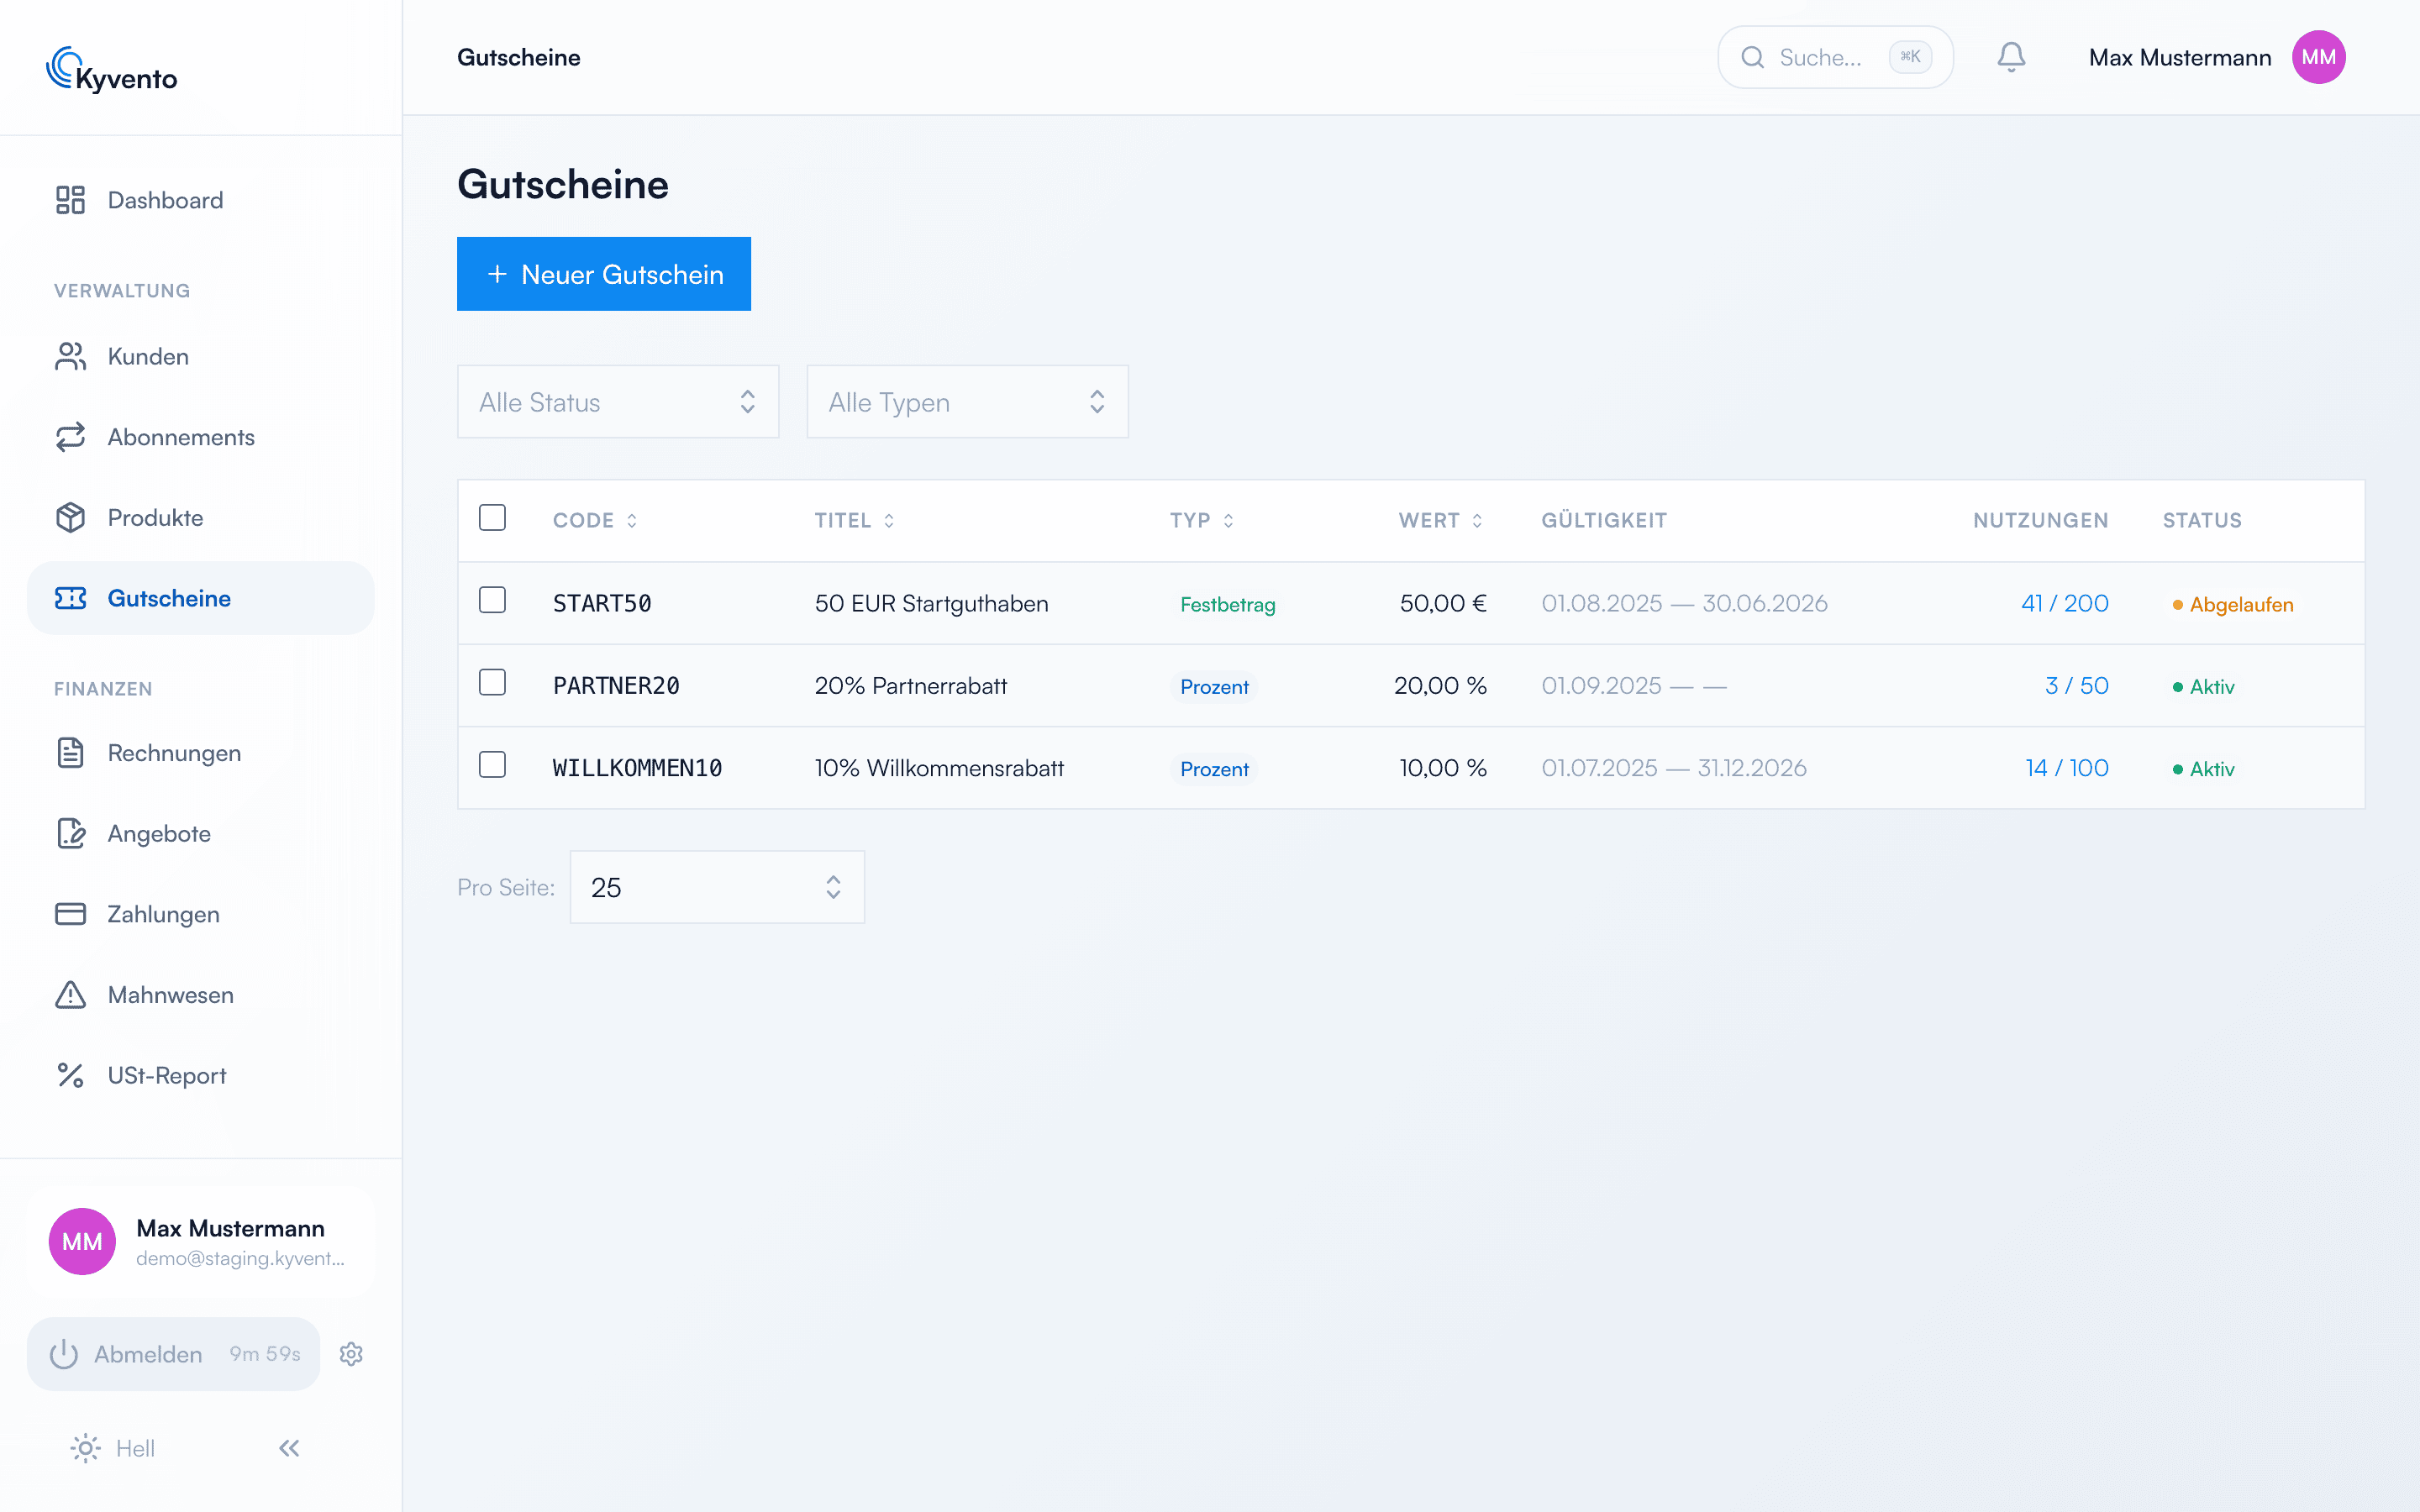Click the USt-Report percent icon
This screenshot has width=2420, height=1512.
coord(70,1075)
